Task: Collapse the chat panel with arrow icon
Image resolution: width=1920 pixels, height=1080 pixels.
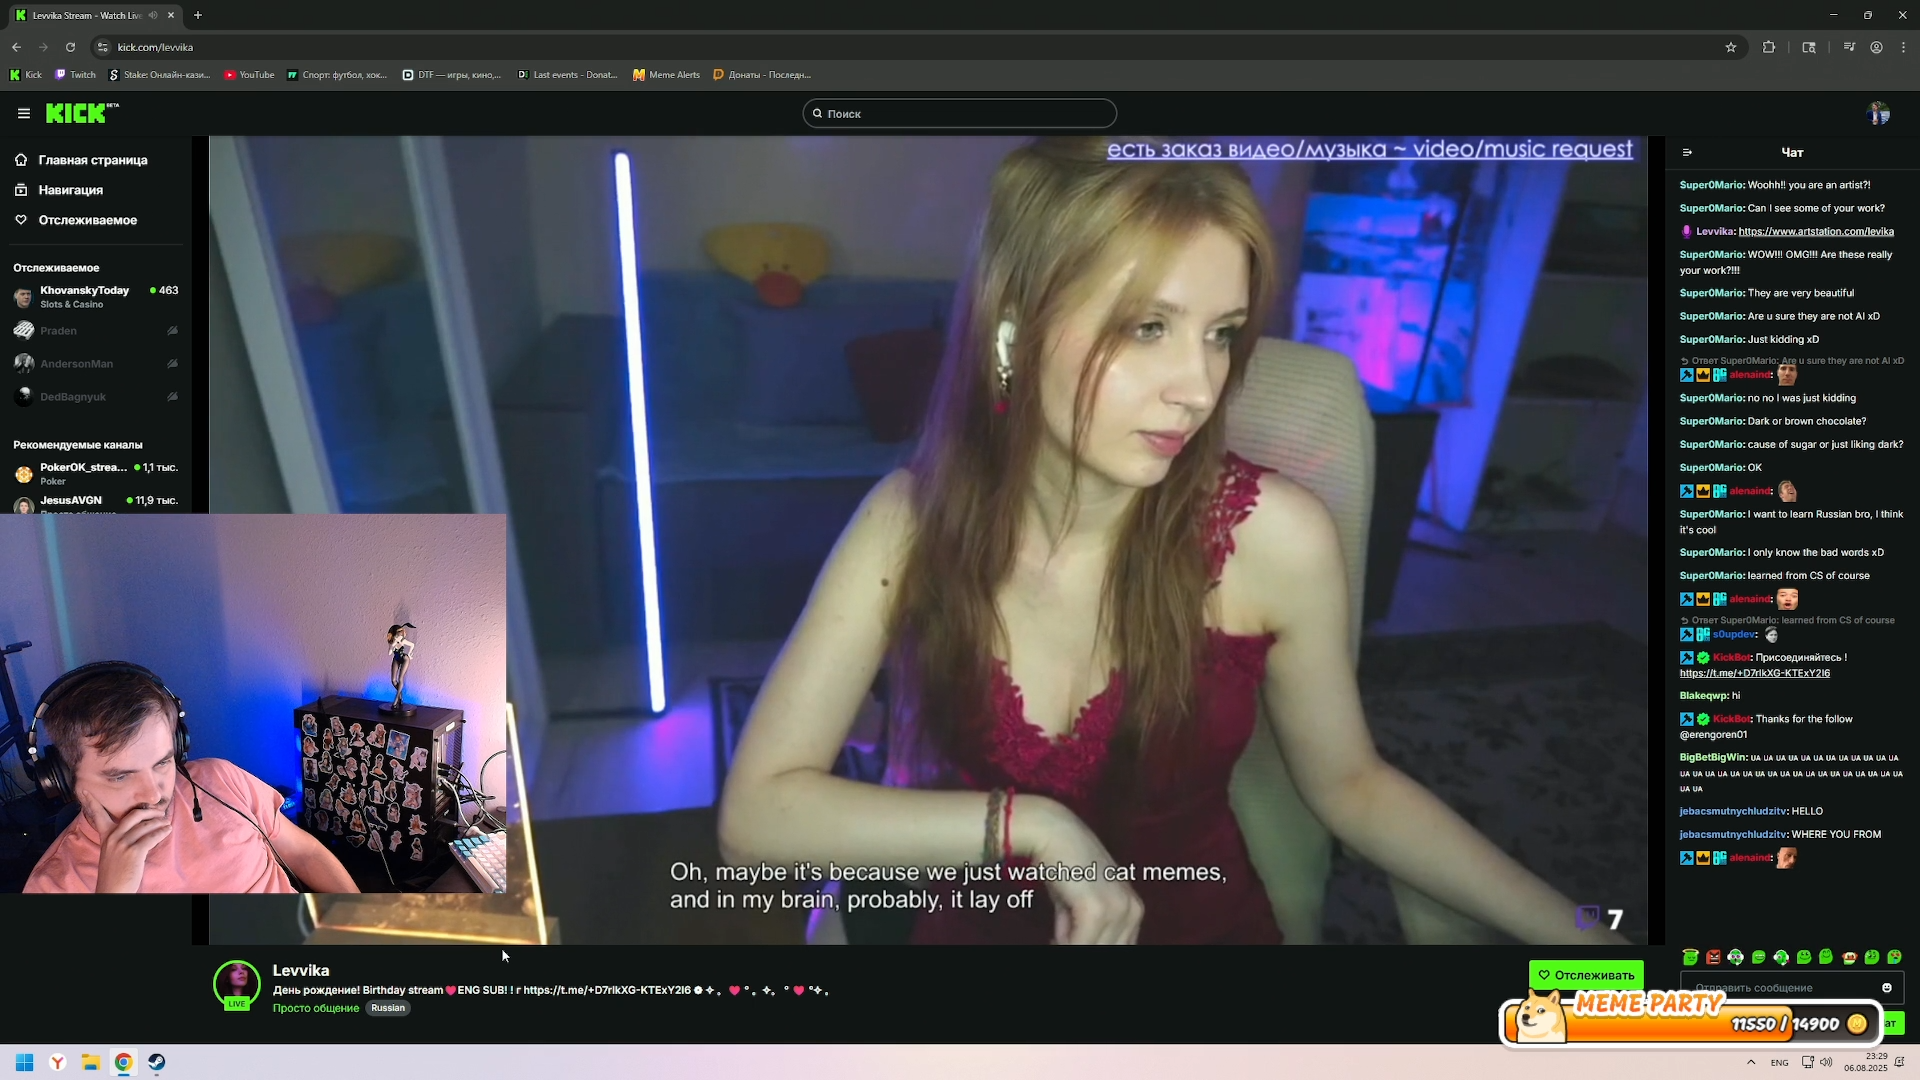Action: pos(1687,153)
